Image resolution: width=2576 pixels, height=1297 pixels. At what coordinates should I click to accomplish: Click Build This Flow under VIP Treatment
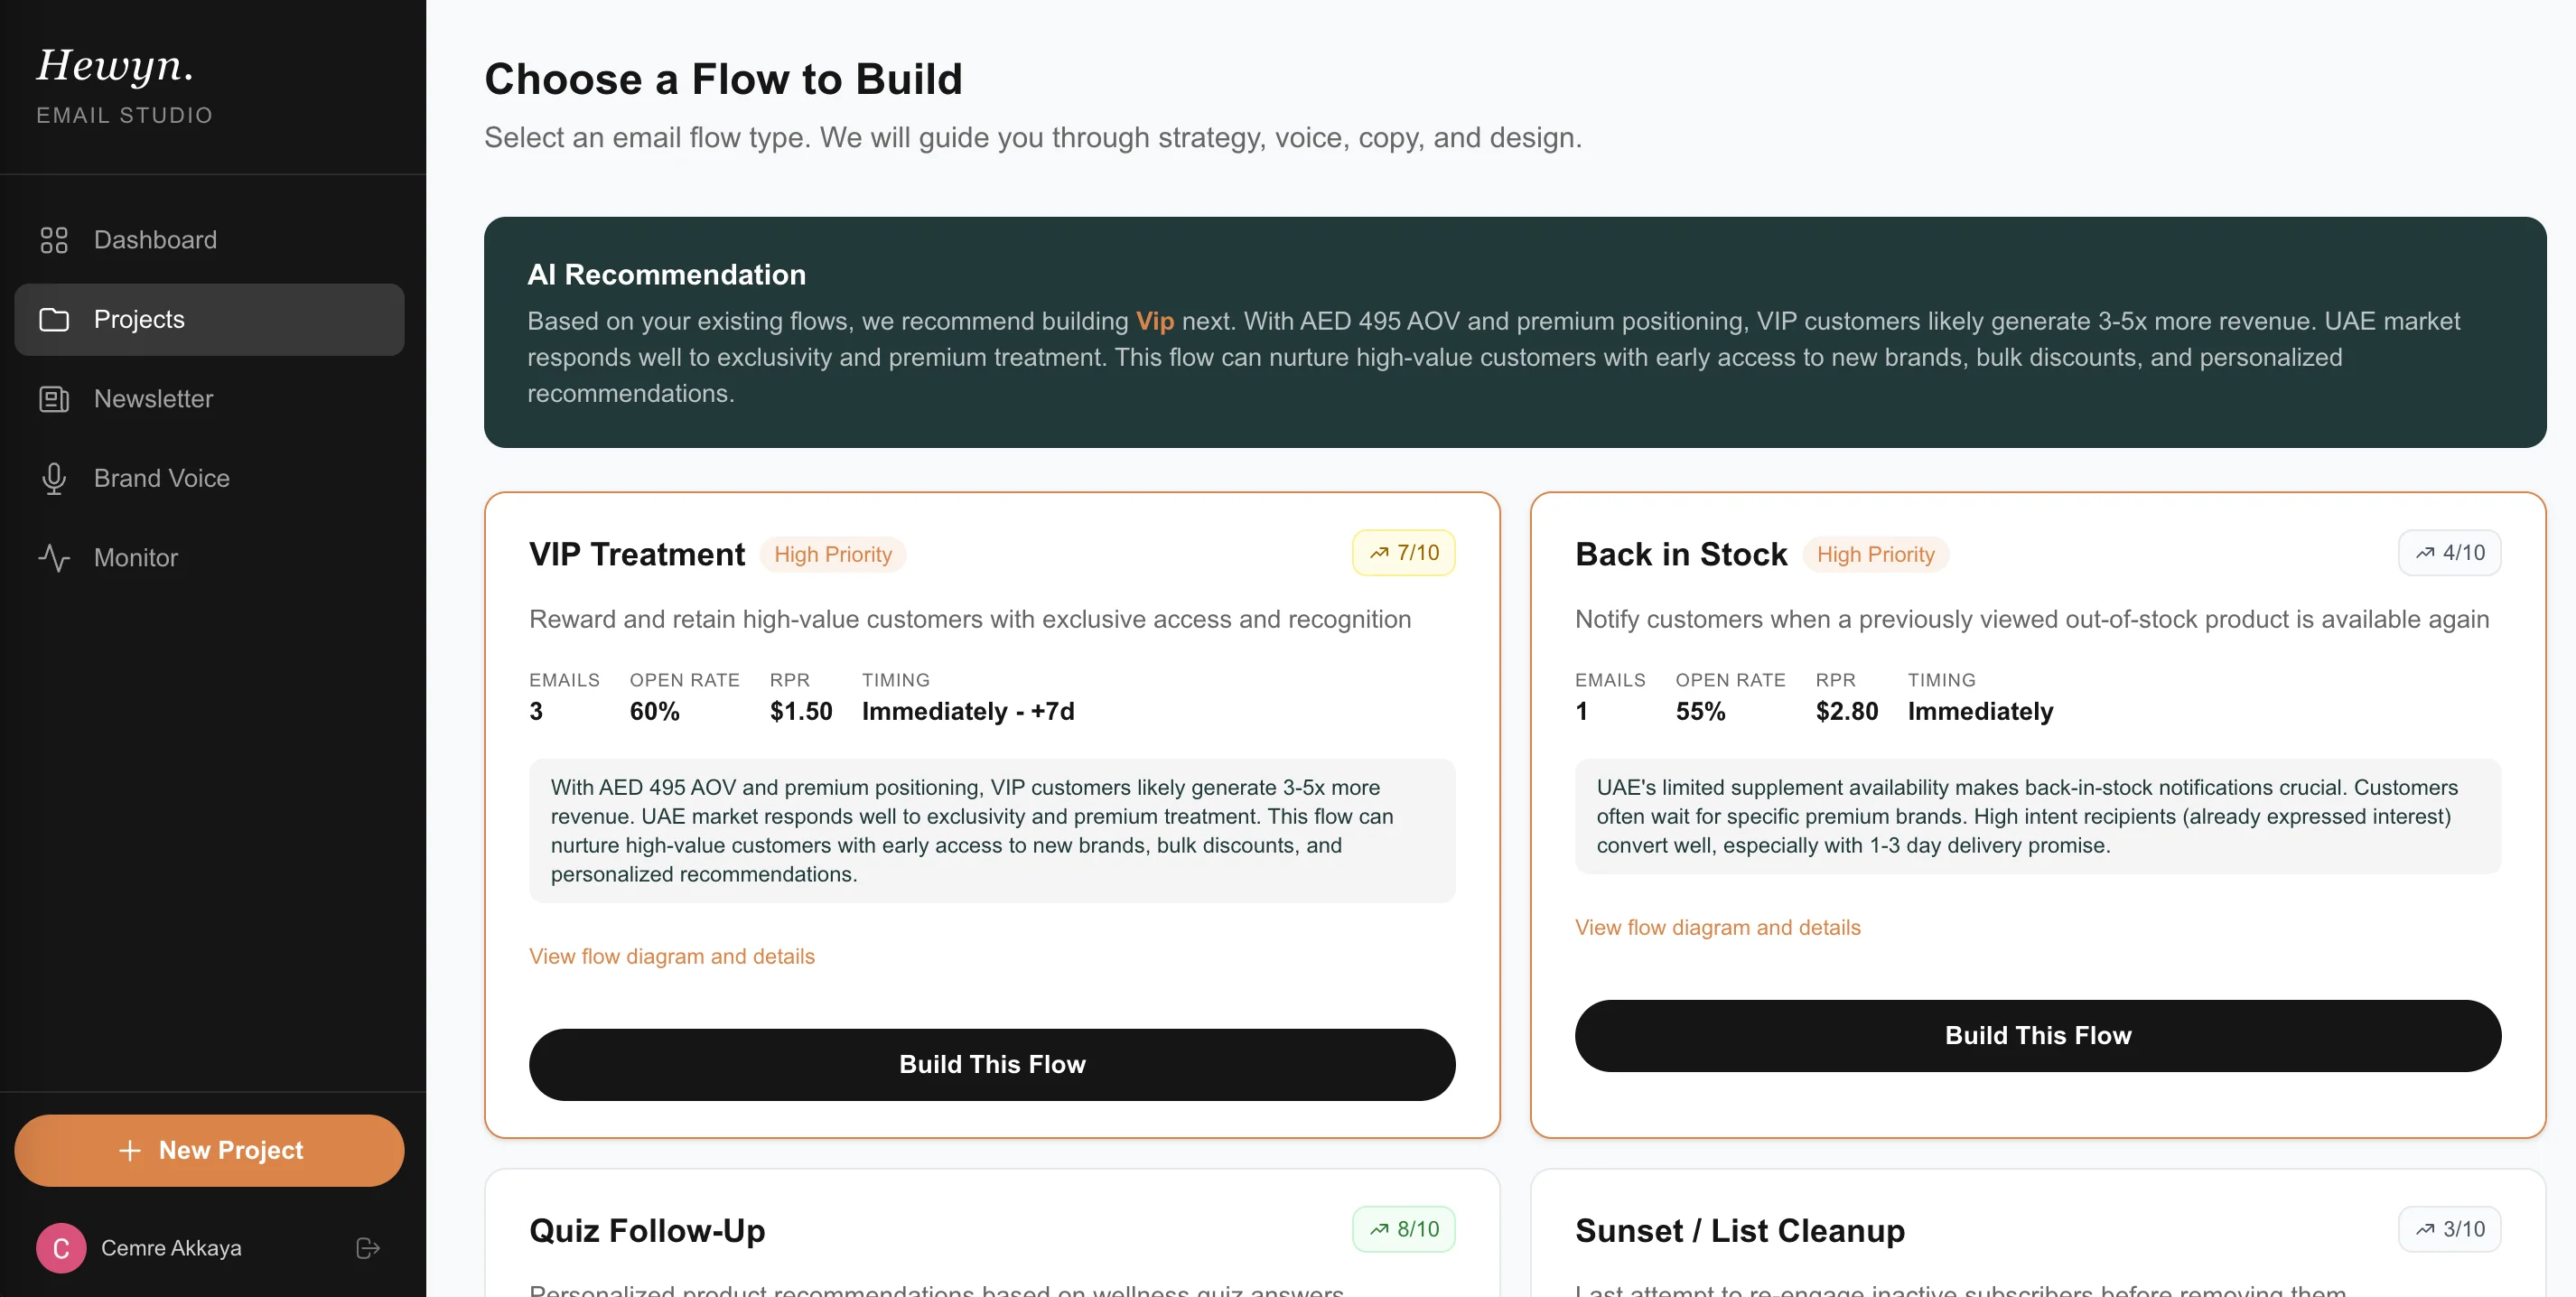point(991,1063)
